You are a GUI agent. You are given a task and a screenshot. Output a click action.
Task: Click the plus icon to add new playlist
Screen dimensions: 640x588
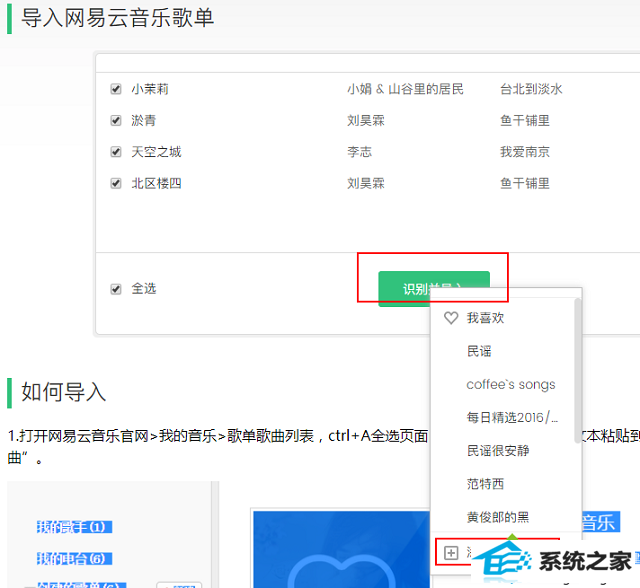click(451, 553)
